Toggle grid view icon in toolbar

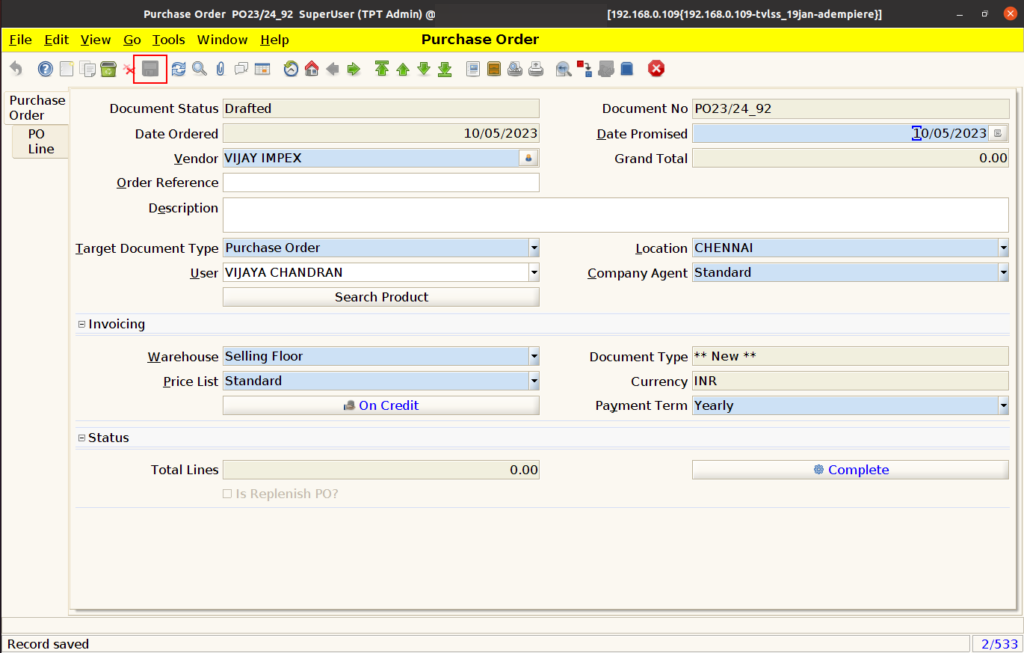262,69
